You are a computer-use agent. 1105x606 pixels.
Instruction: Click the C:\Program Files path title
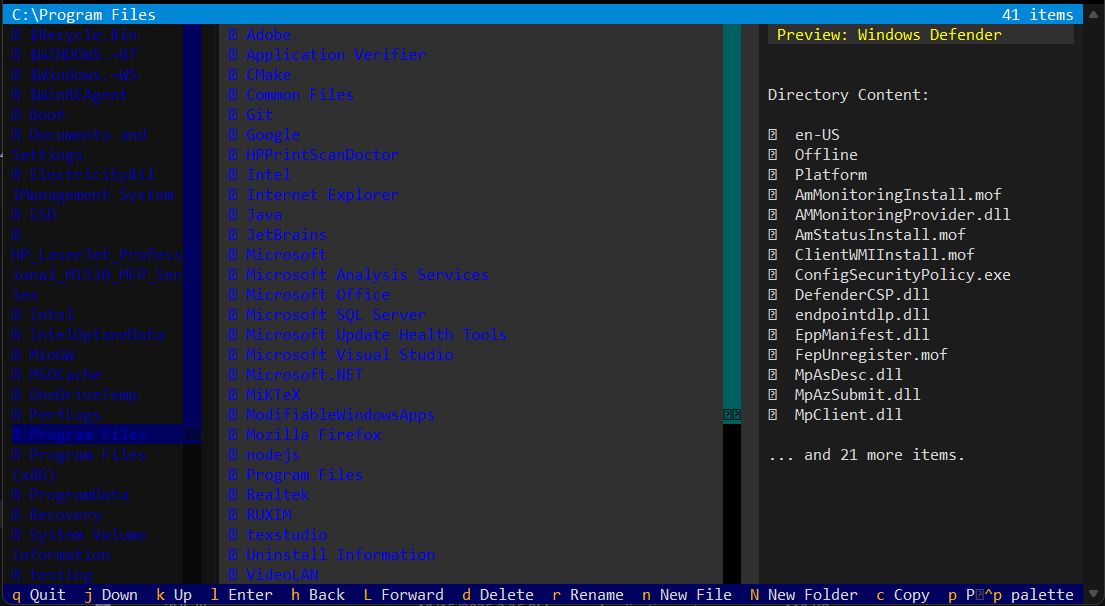(84, 15)
